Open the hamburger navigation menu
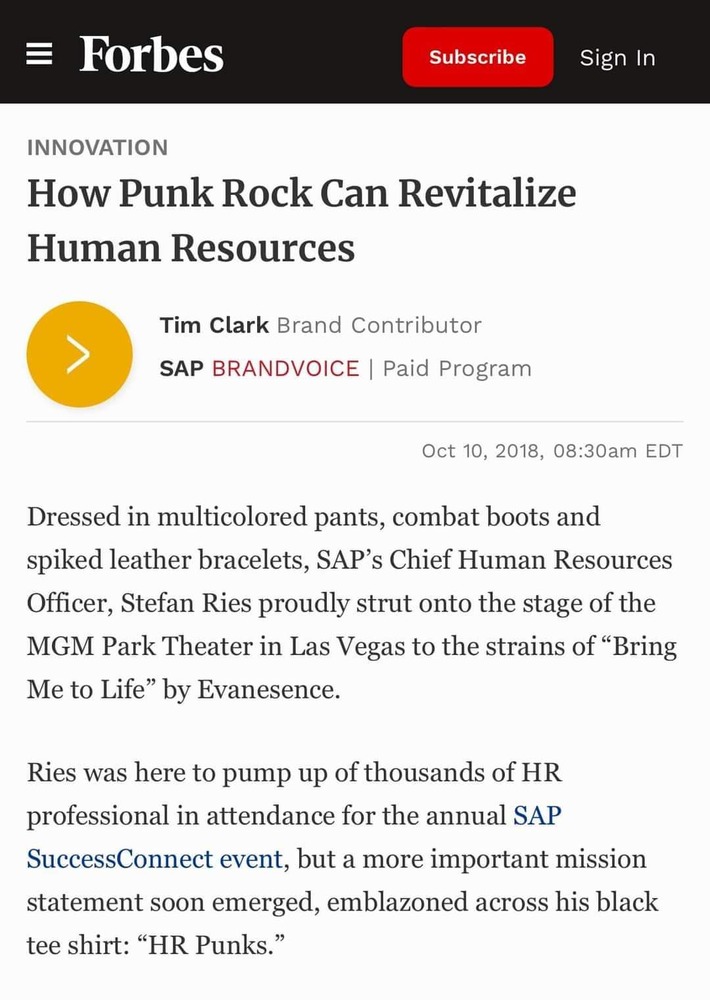 point(39,55)
